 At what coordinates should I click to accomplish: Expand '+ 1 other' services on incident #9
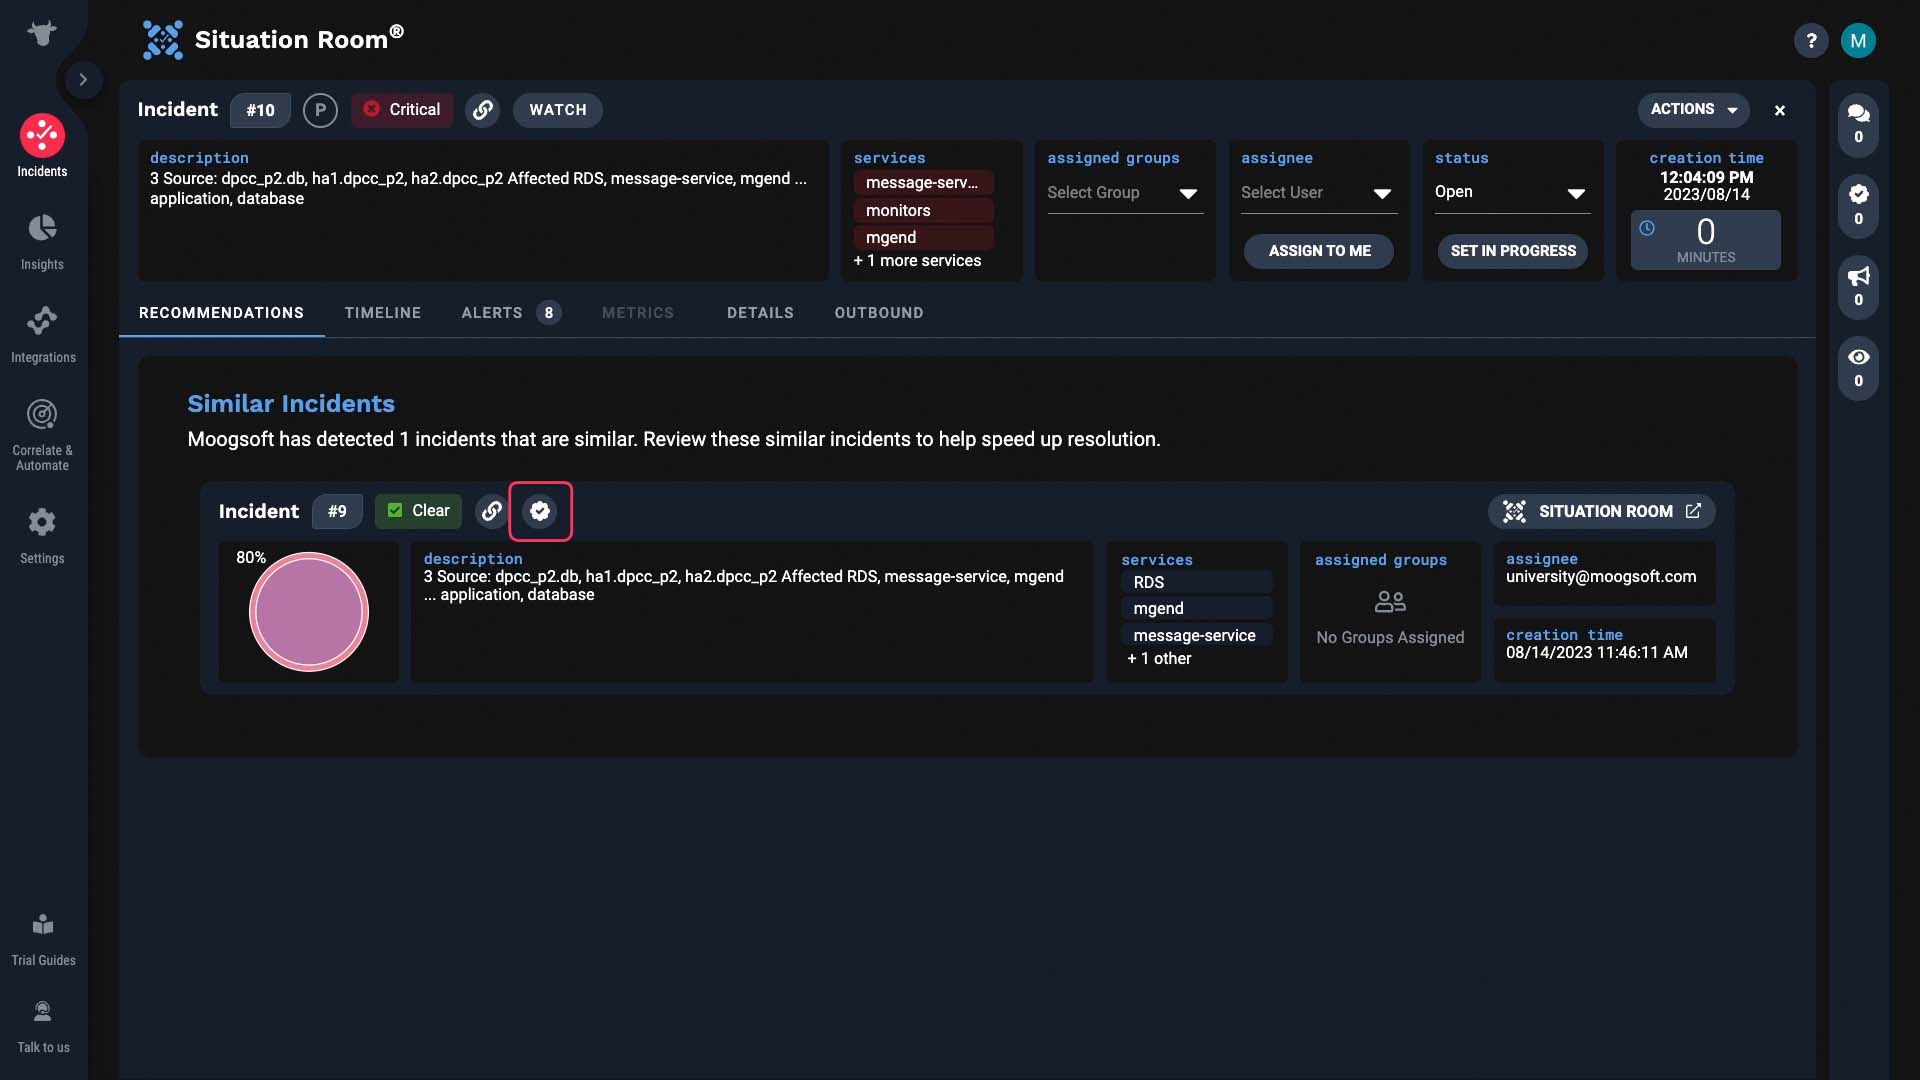point(1159,659)
